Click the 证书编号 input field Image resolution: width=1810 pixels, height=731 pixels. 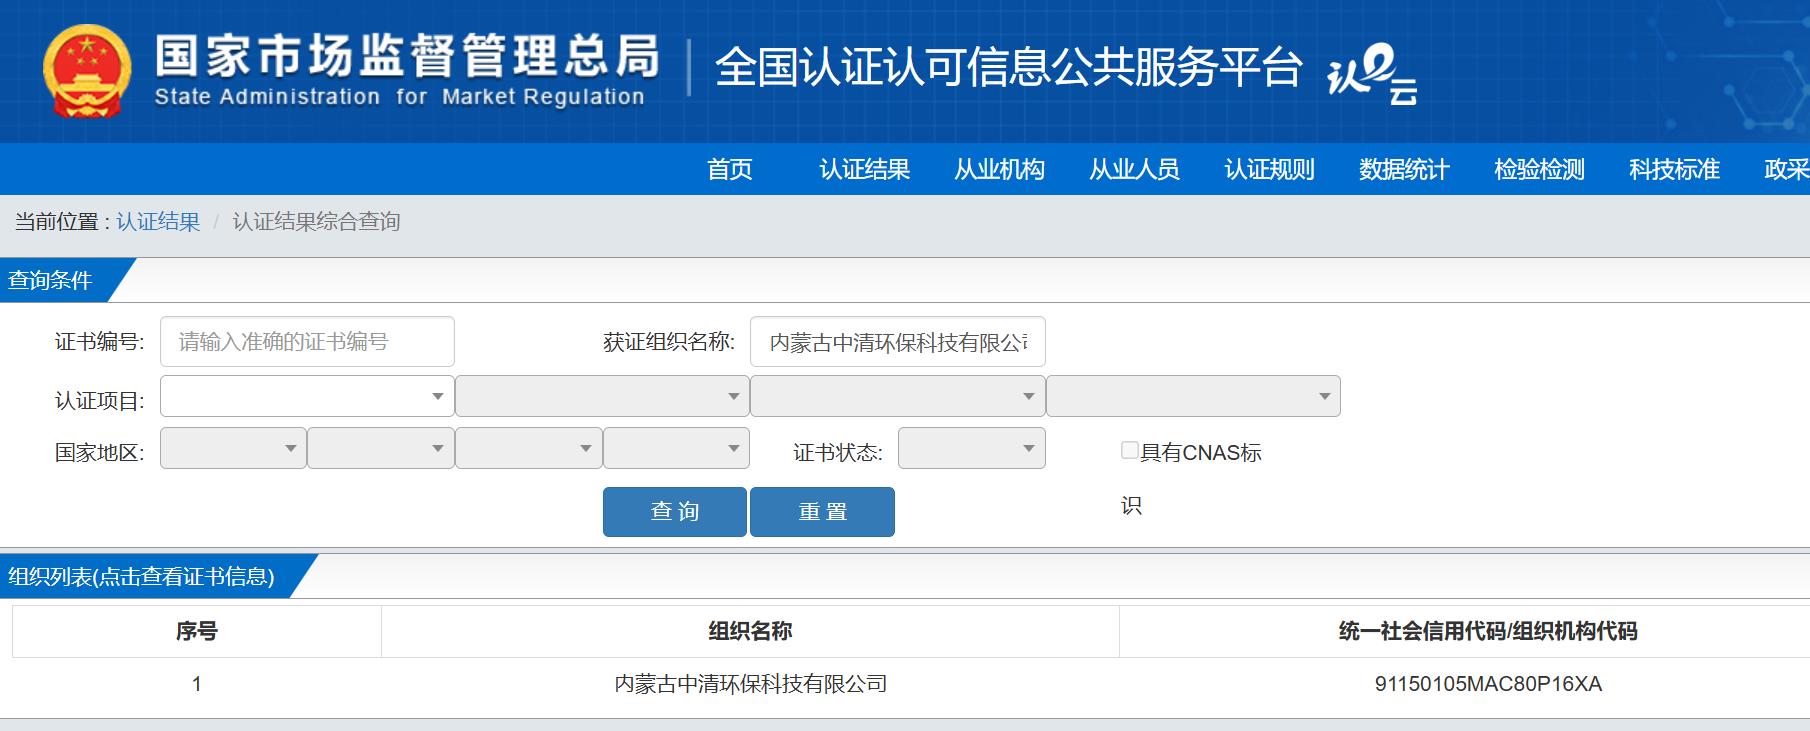pyautogui.click(x=307, y=342)
